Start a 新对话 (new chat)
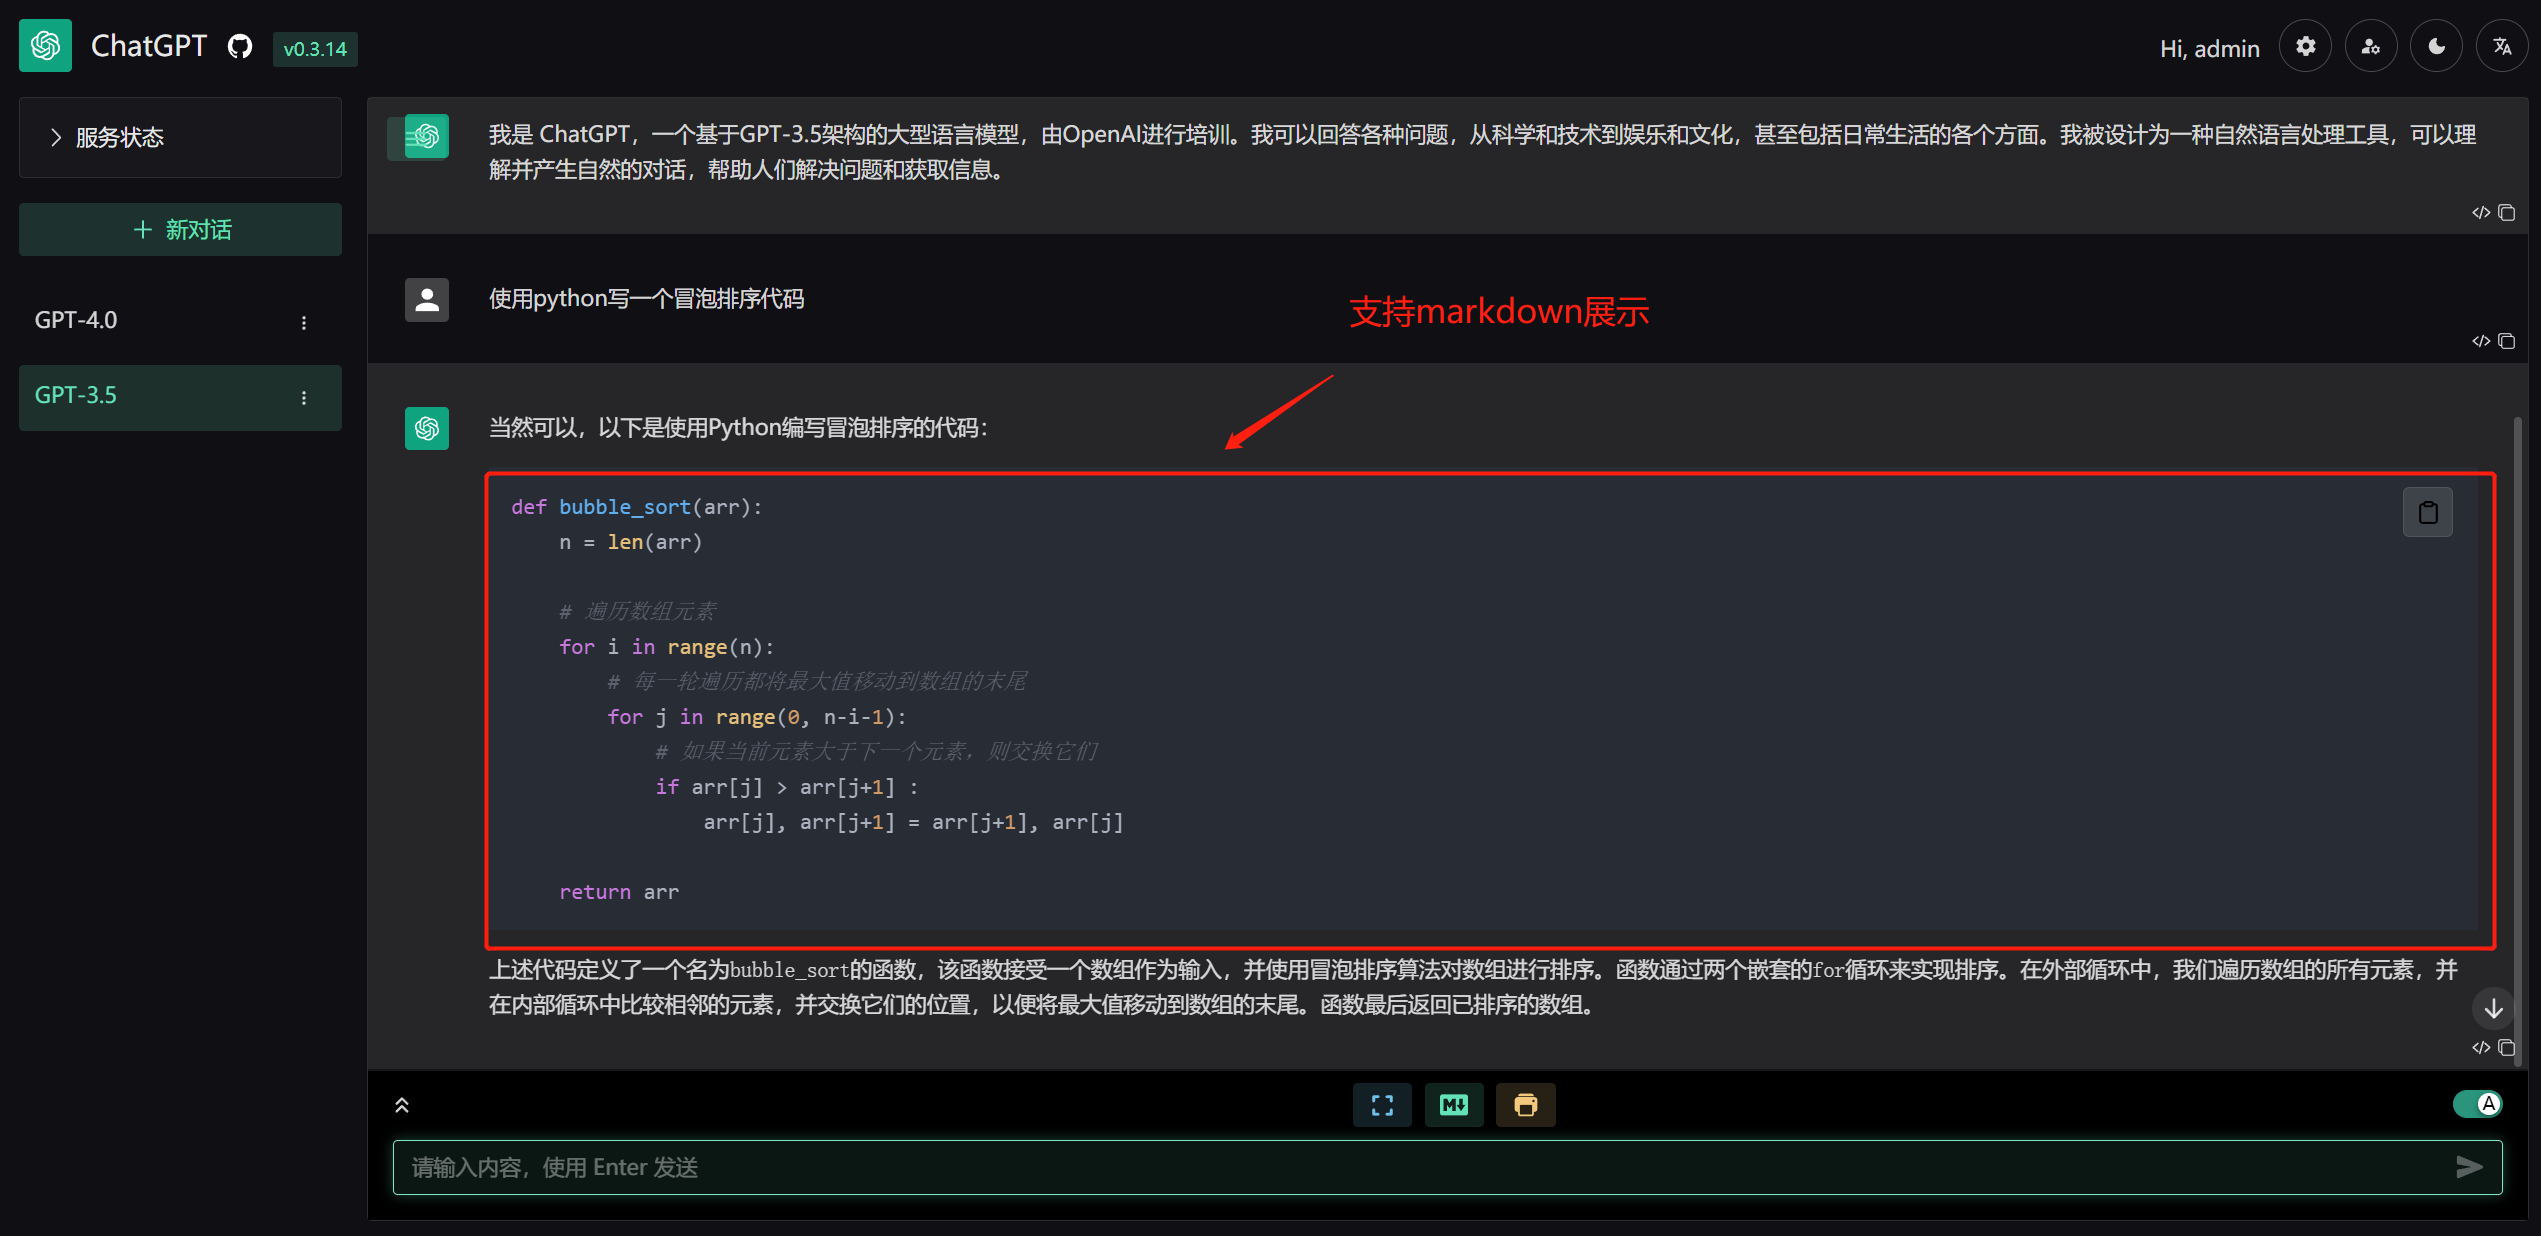 point(180,229)
